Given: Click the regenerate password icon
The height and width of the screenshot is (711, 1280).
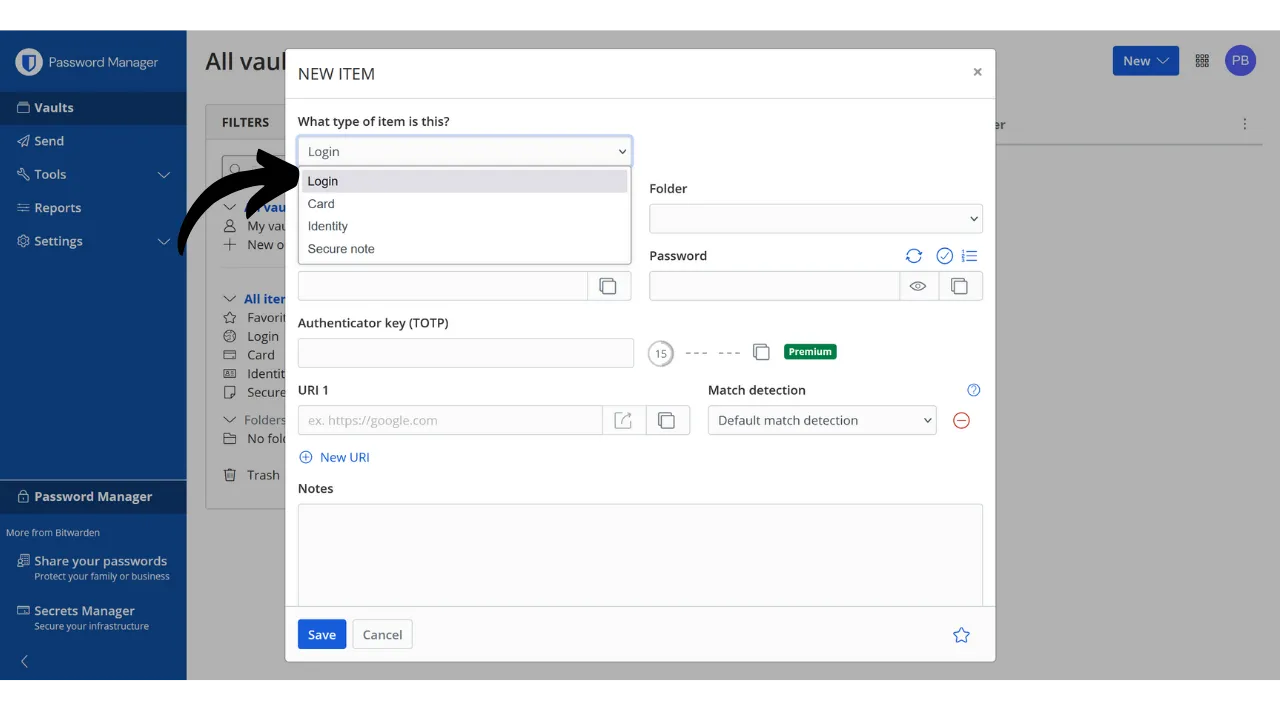Looking at the screenshot, I should pos(914,256).
